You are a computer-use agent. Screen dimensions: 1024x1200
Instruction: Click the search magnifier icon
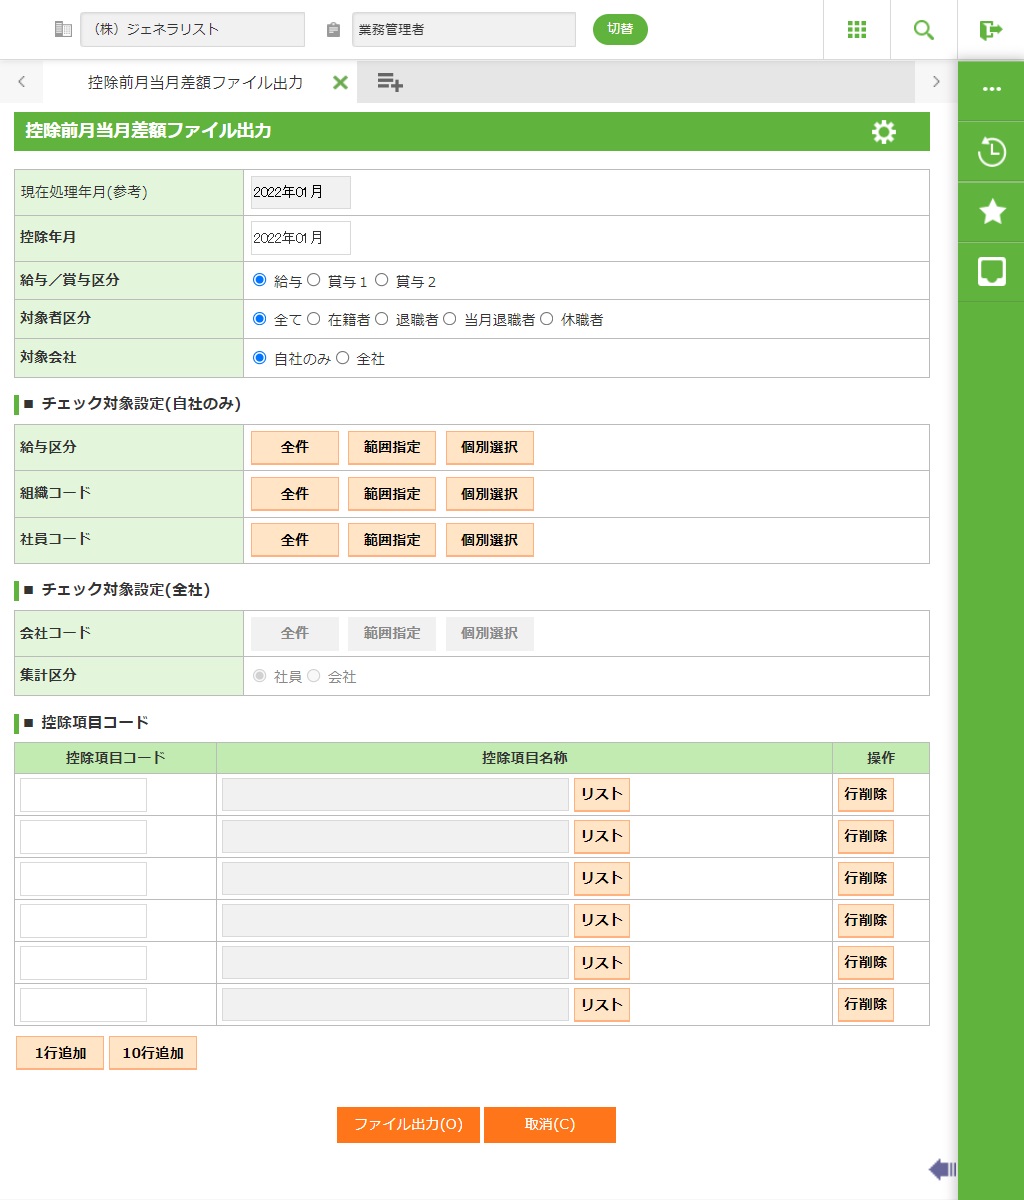tap(923, 30)
